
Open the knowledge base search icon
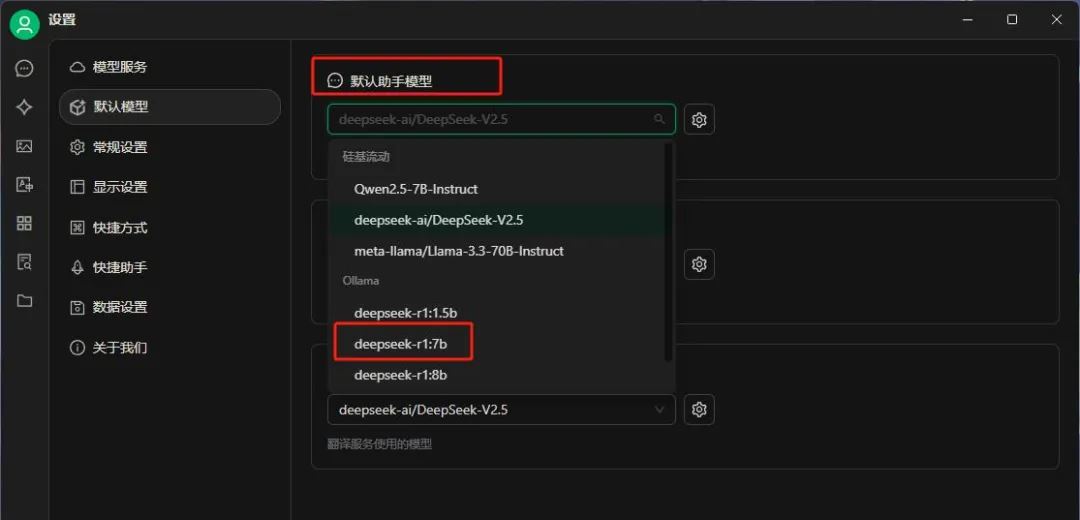click(x=25, y=262)
